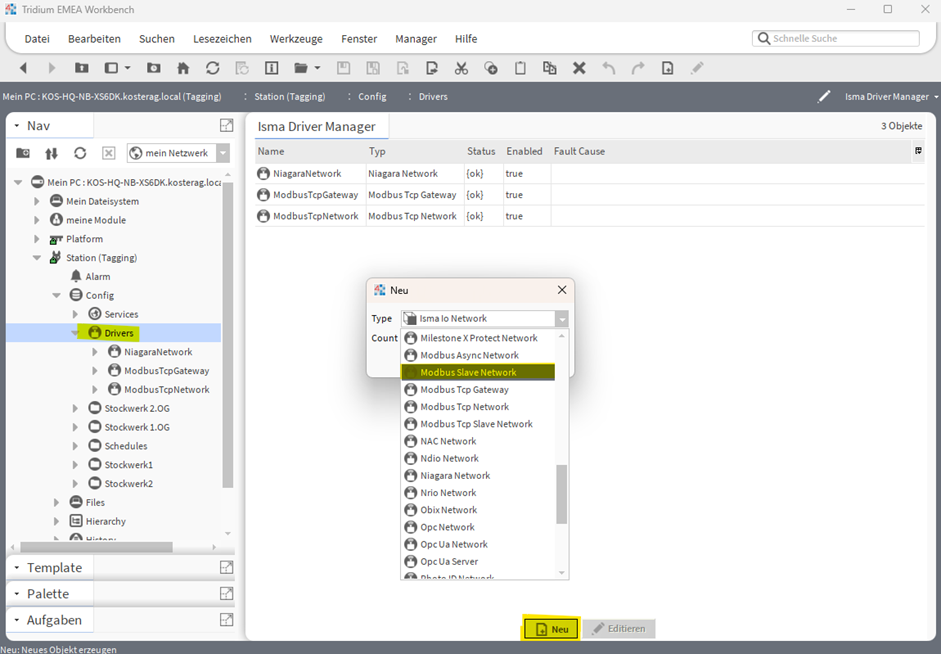
Task: Click the Config breadcrumb
Action: [372, 97]
